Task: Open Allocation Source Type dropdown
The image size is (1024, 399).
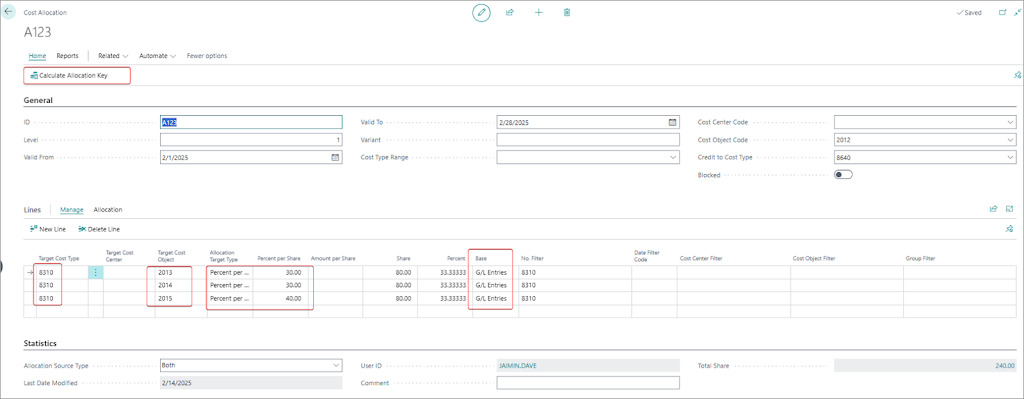Action: click(x=336, y=366)
